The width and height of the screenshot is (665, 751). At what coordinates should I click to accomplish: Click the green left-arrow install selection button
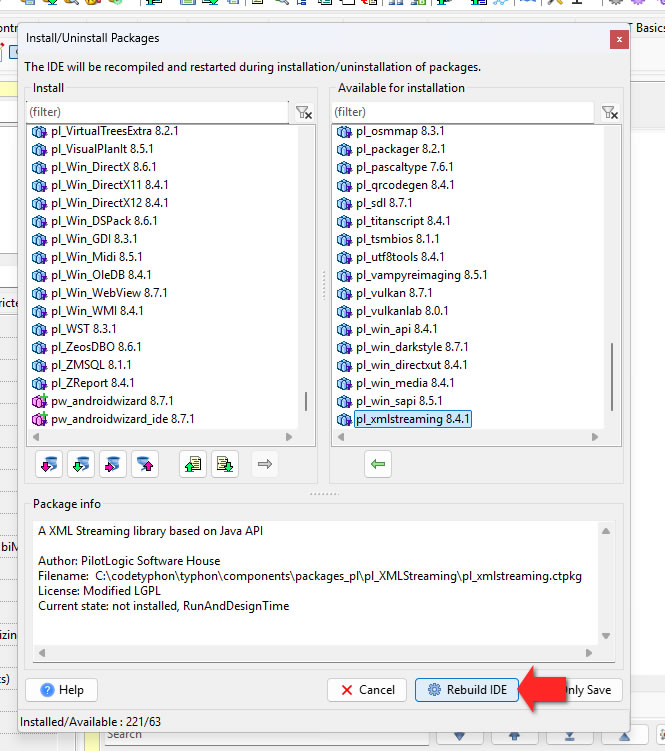click(x=377, y=463)
